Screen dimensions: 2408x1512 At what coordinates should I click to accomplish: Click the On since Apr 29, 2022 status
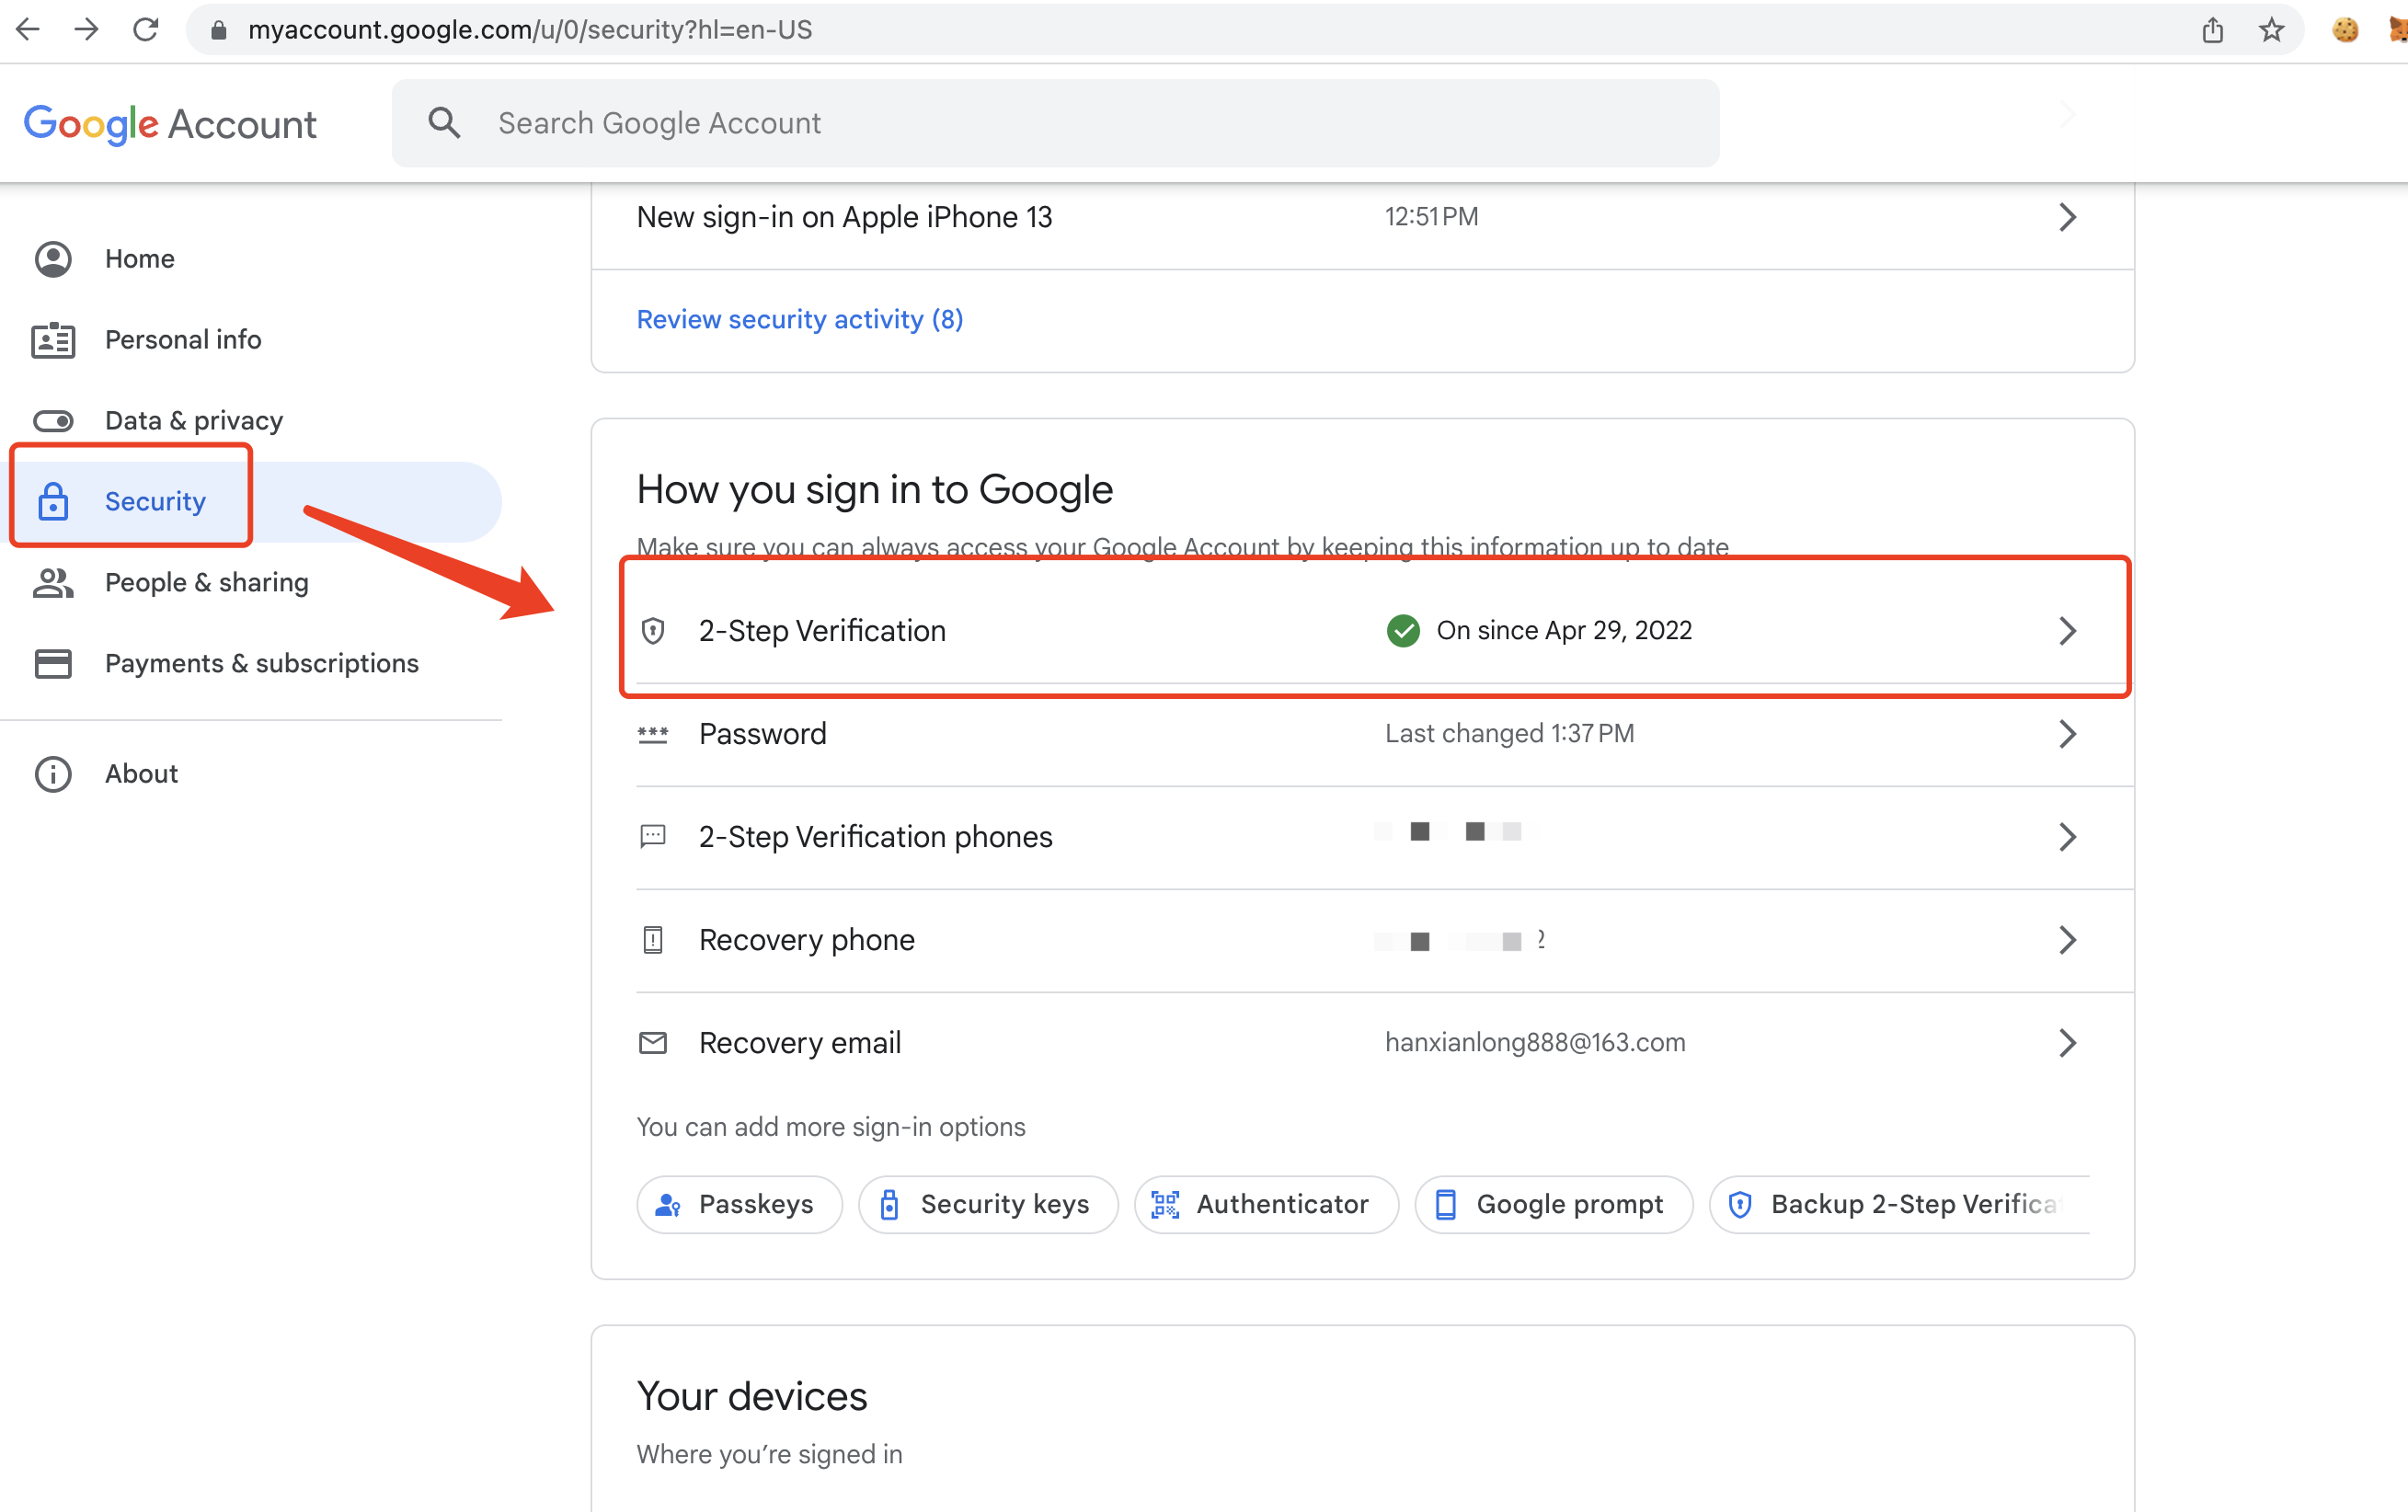(1564, 631)
